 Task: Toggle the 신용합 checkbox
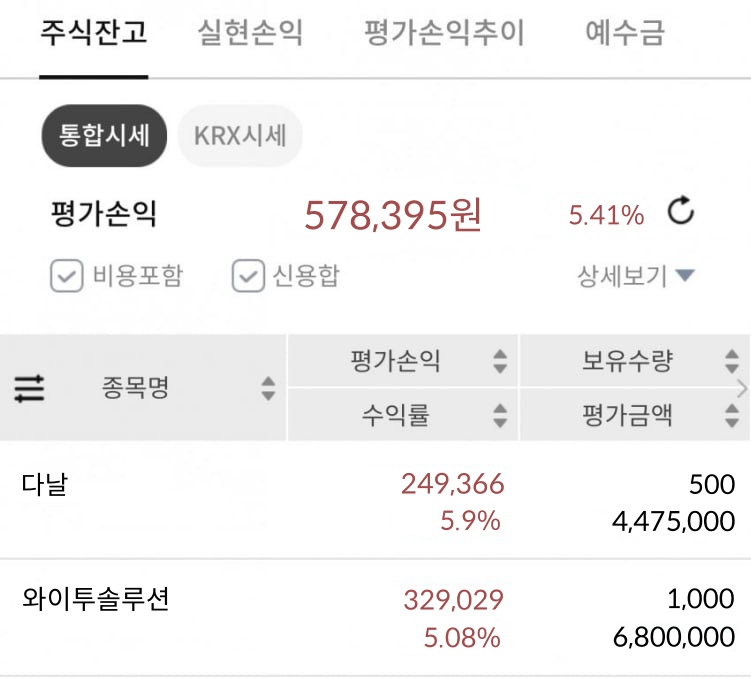pyautogui.click(x=248, y=276)
